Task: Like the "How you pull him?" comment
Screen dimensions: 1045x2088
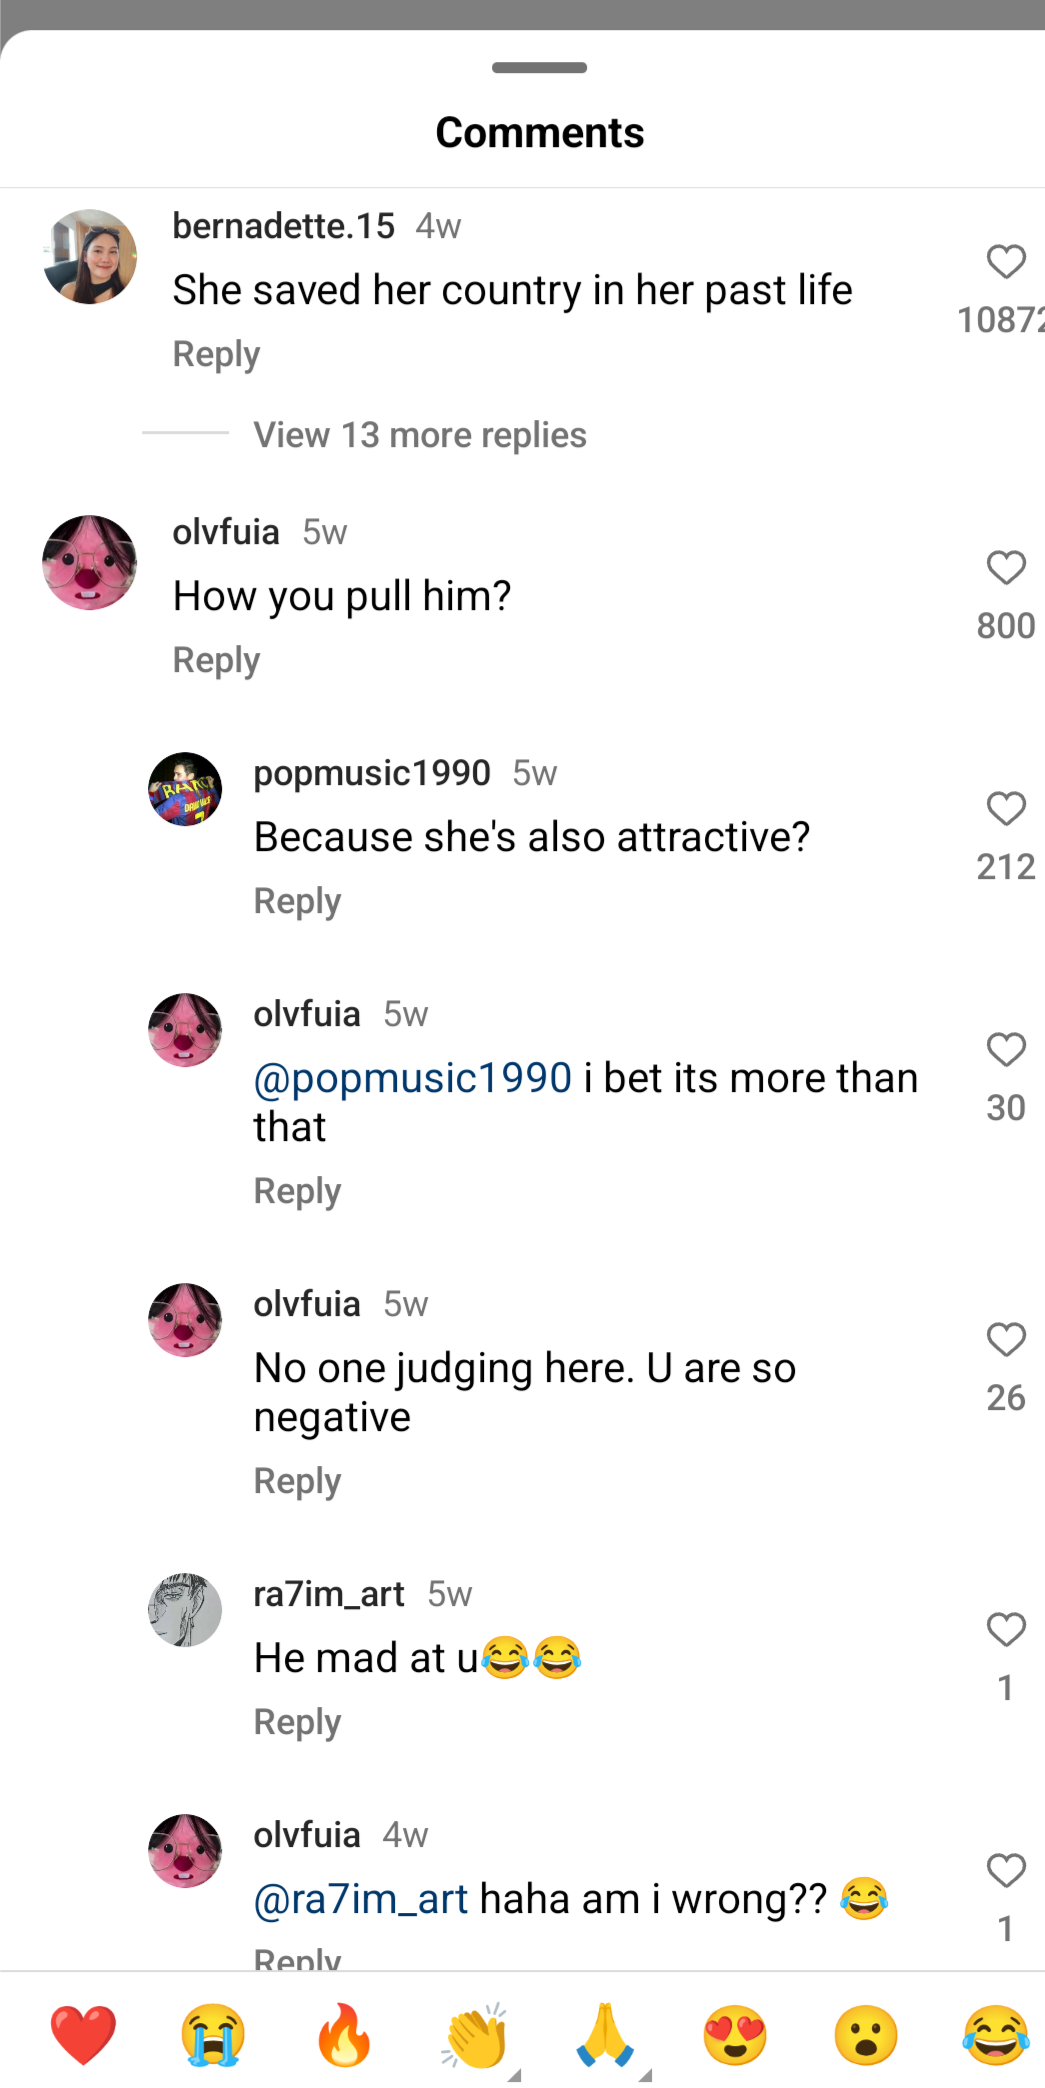Action: pyautogui.click(x=1006, y=568)
